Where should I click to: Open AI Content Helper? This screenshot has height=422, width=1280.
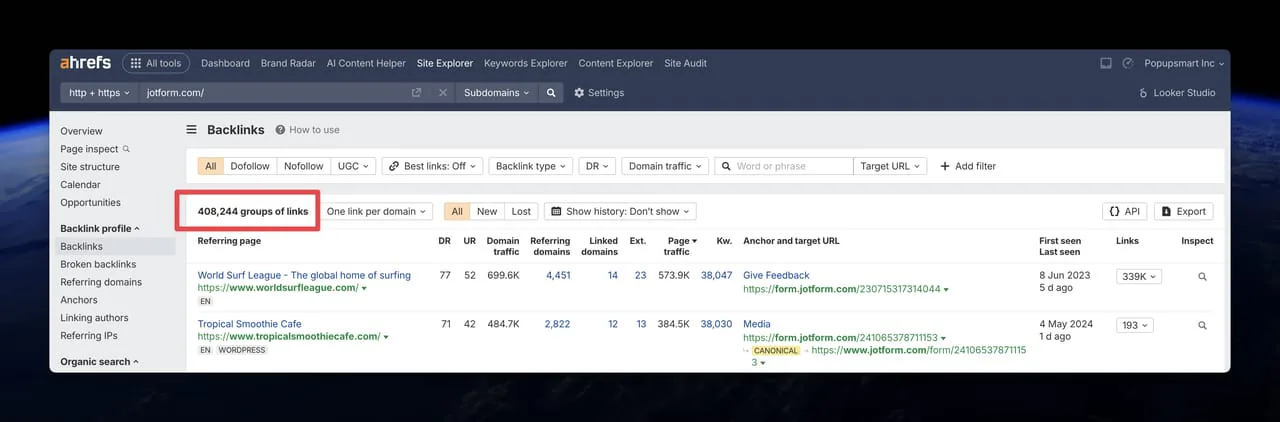click(x=366, y=63)
